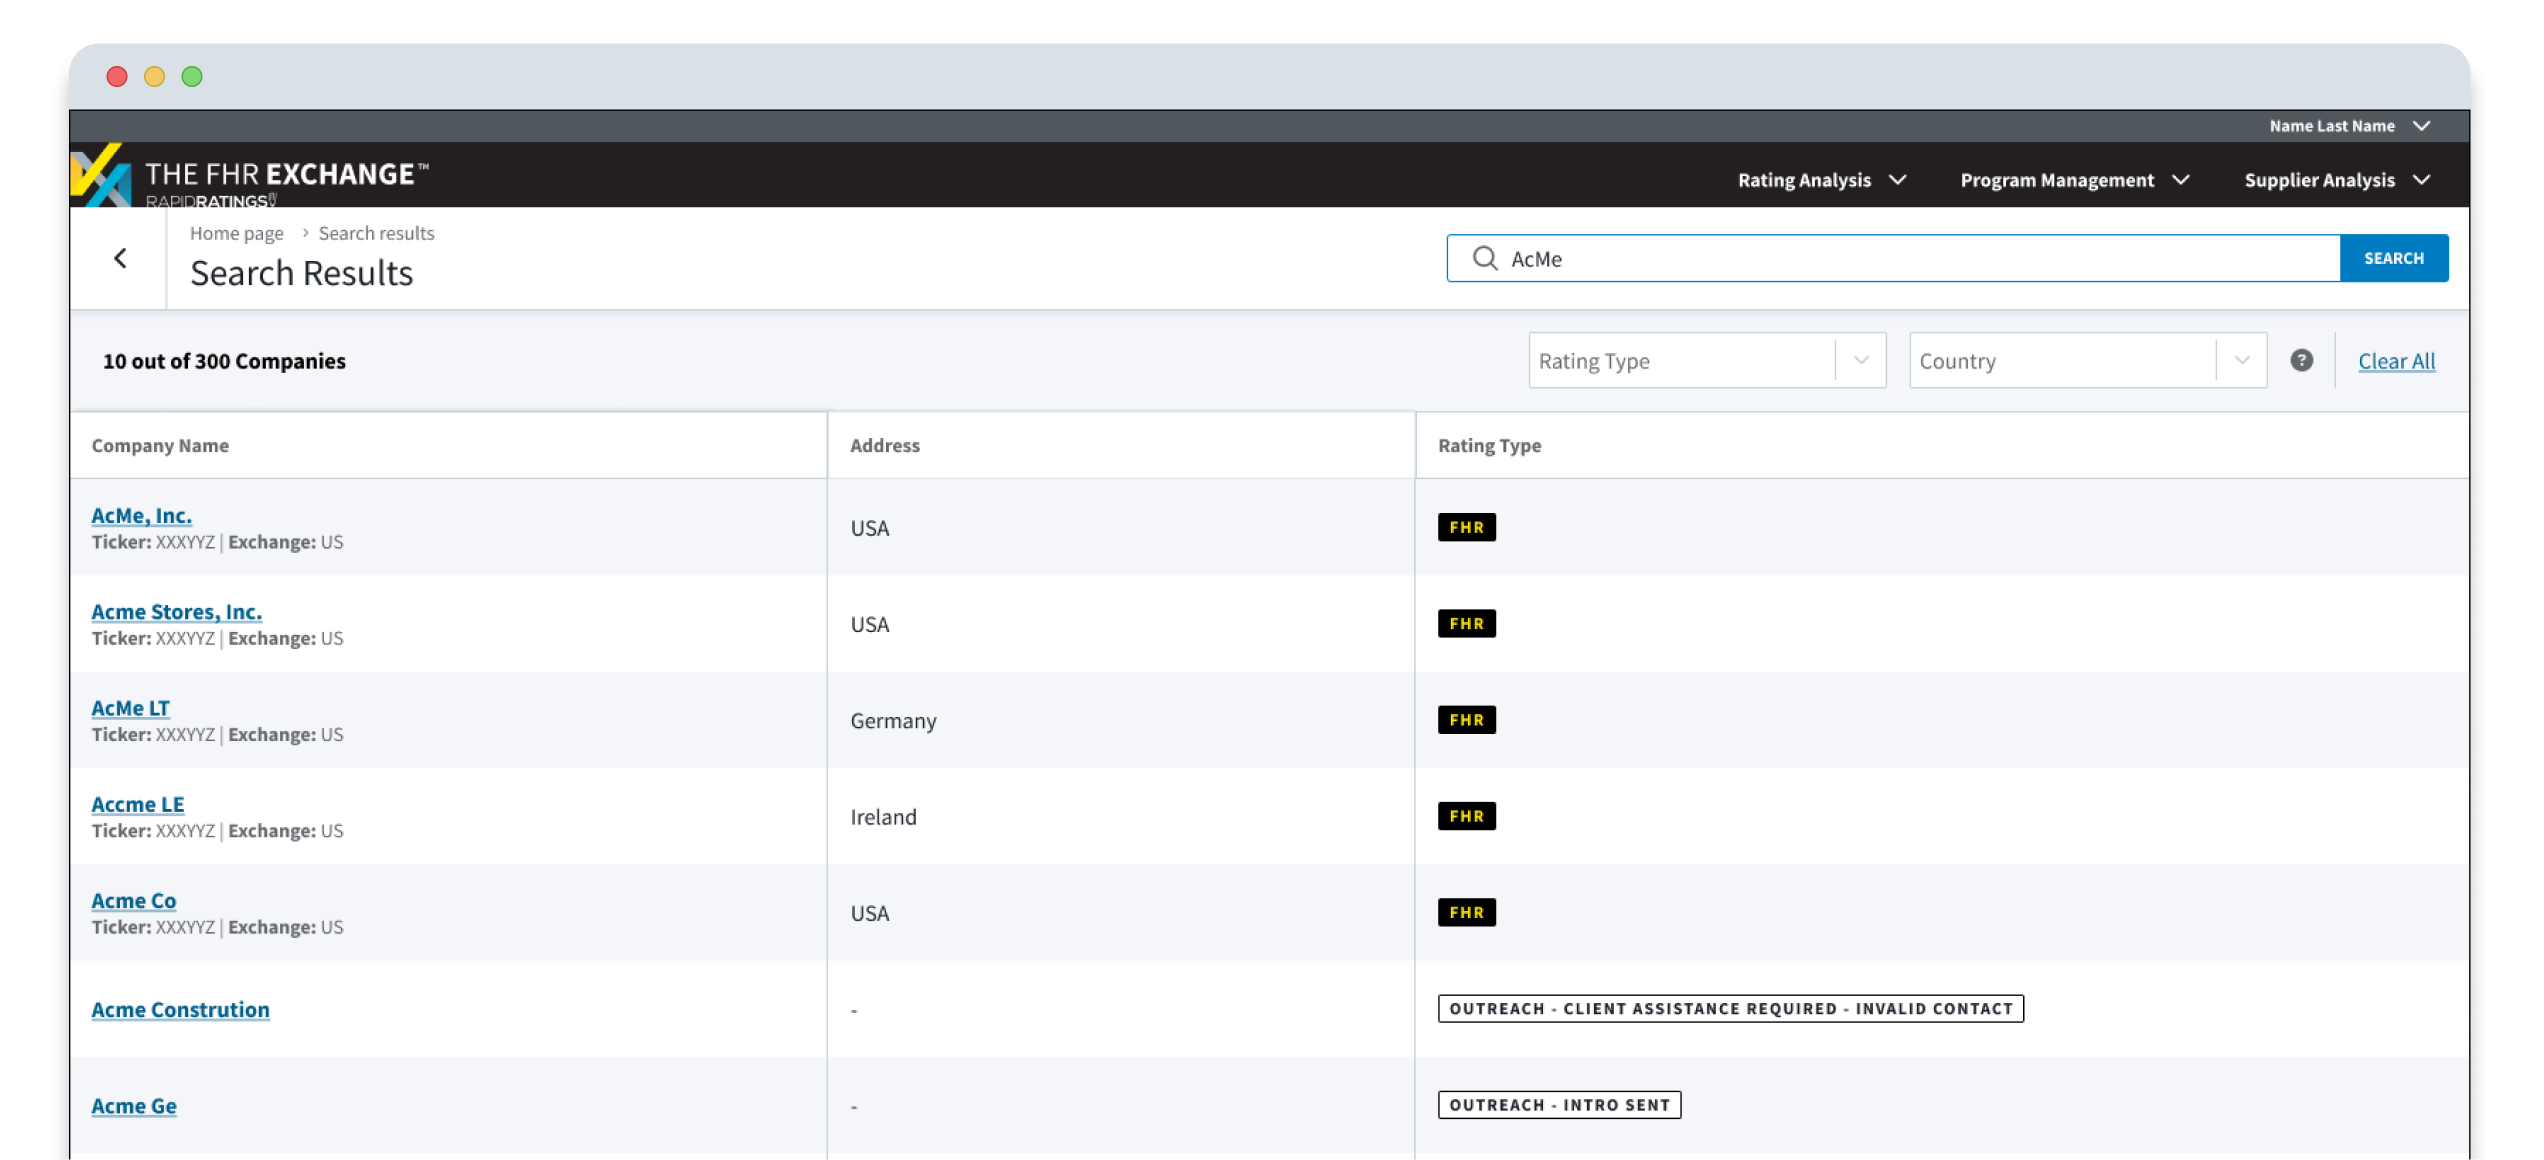Click the red window close dot
The image size is (2544, 1160).
click(117, 76)
